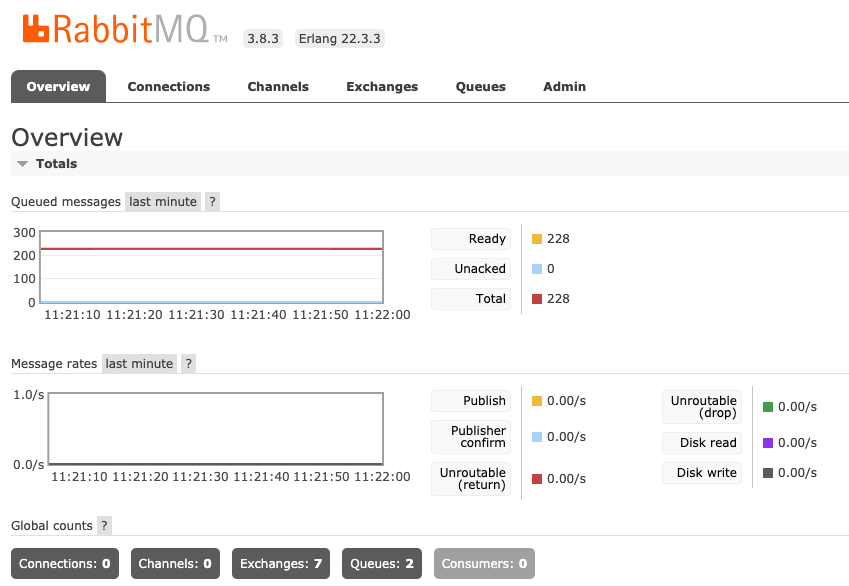Click the Erlang 22.3.3 version badge

[x=339, y=38]
